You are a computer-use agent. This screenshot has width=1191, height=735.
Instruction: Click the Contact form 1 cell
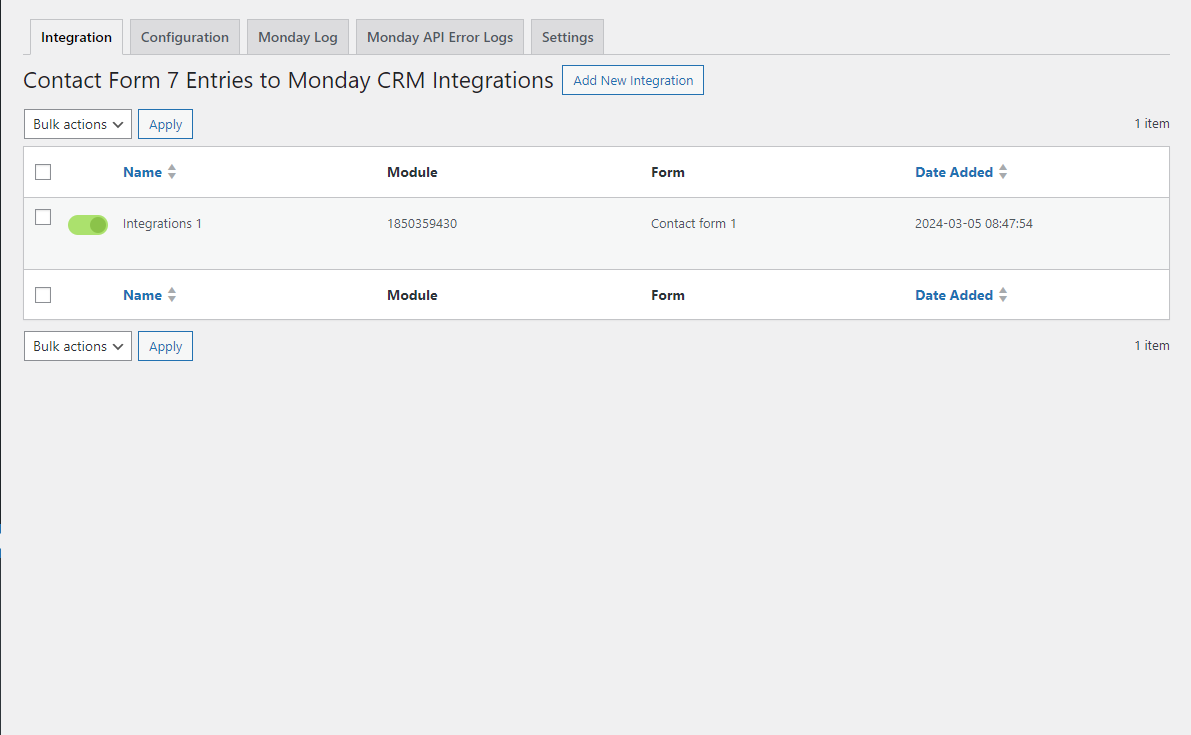click(693, 224)
